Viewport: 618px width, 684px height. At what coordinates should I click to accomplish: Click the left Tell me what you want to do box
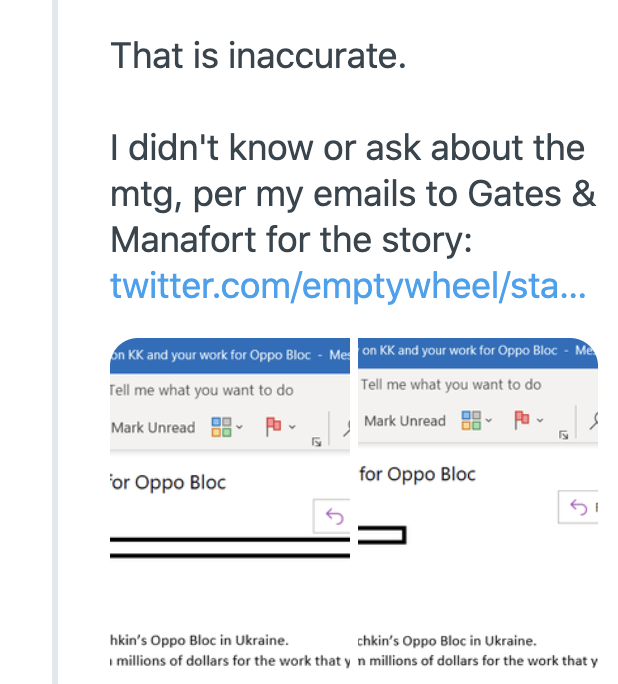click(201, 390)
